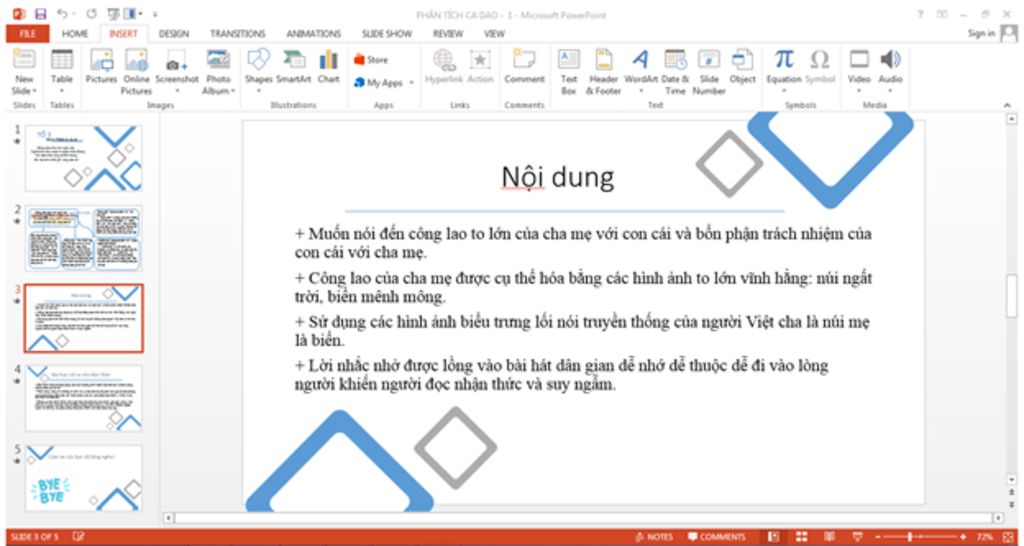This screenshot has width=1024, height=546.
Task: Switch to the SLIDE SHOW tab
Action: click(387, 34)
